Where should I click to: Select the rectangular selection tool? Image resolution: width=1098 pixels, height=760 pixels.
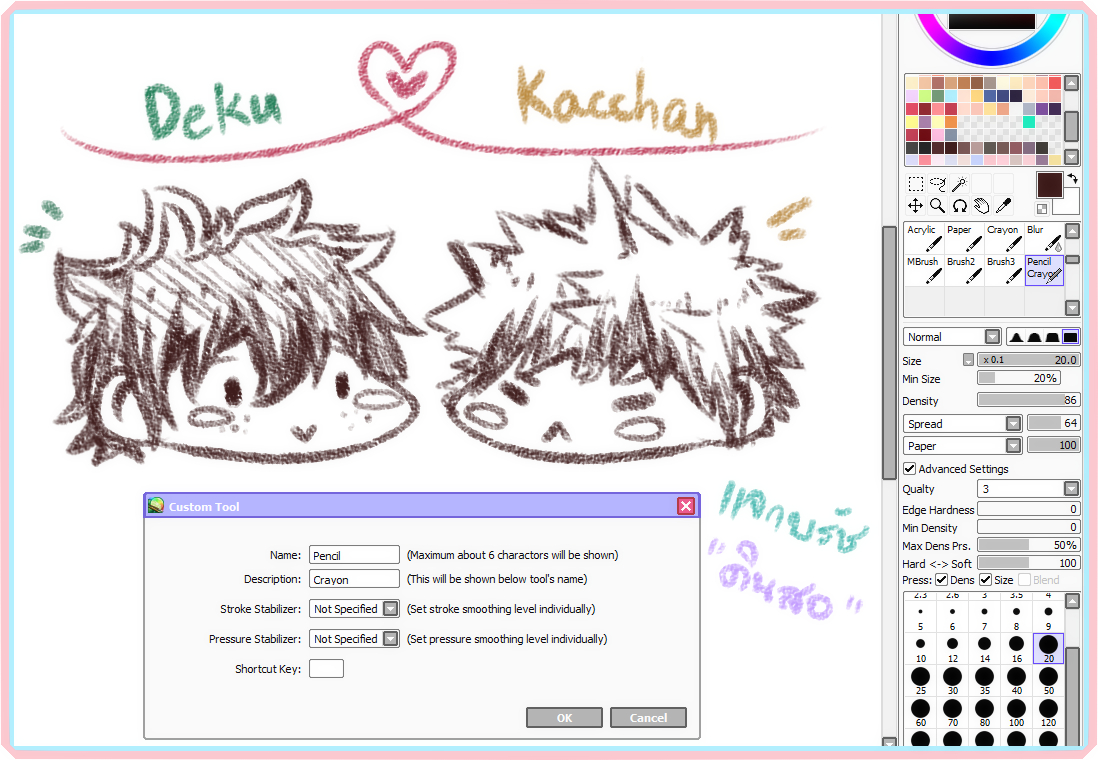pos(915,184)
